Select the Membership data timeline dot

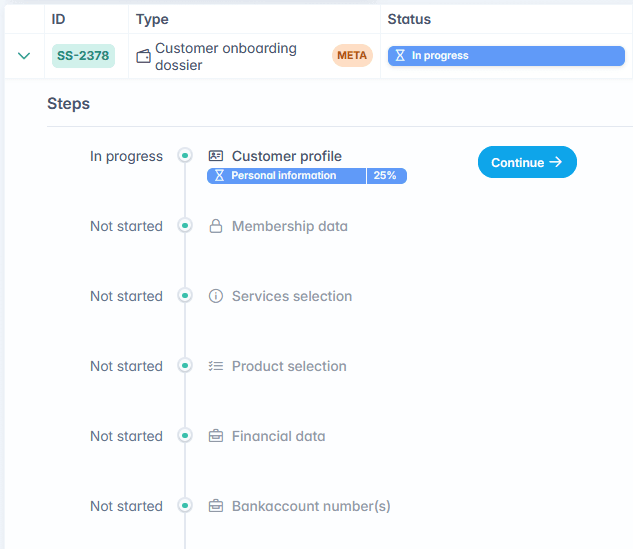click(x=184, y=226)
